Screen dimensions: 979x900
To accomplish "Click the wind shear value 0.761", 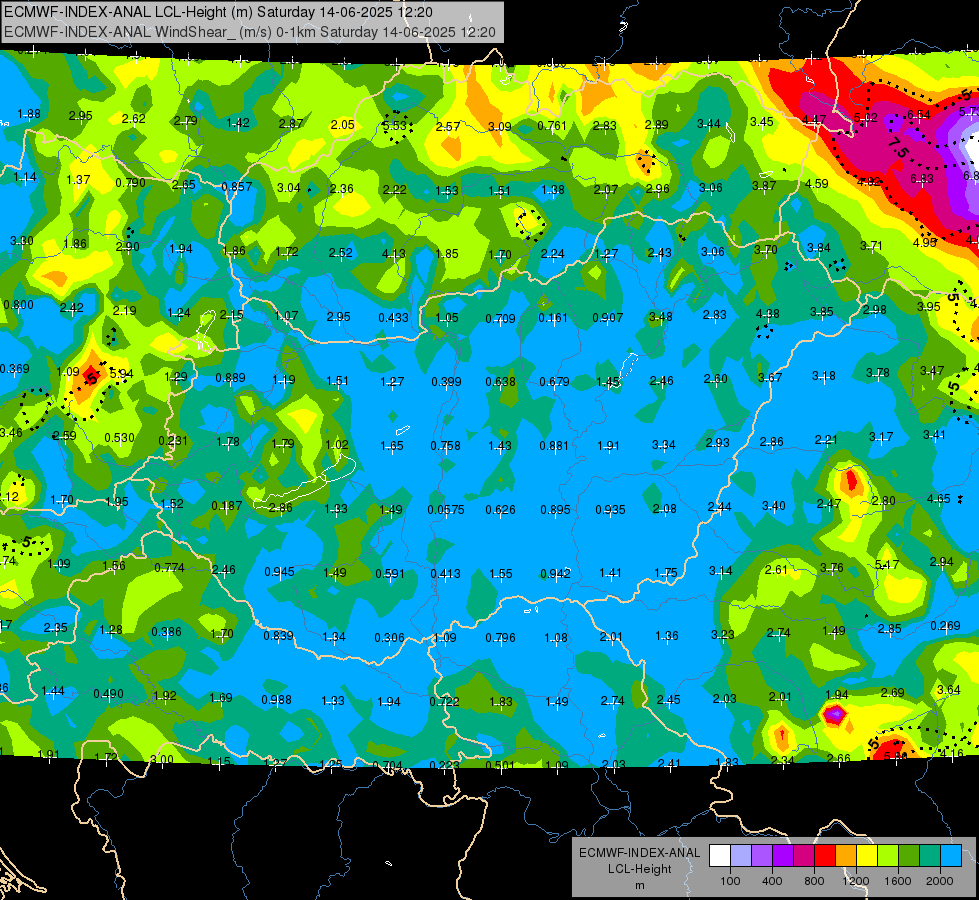I will click(552, 126).
